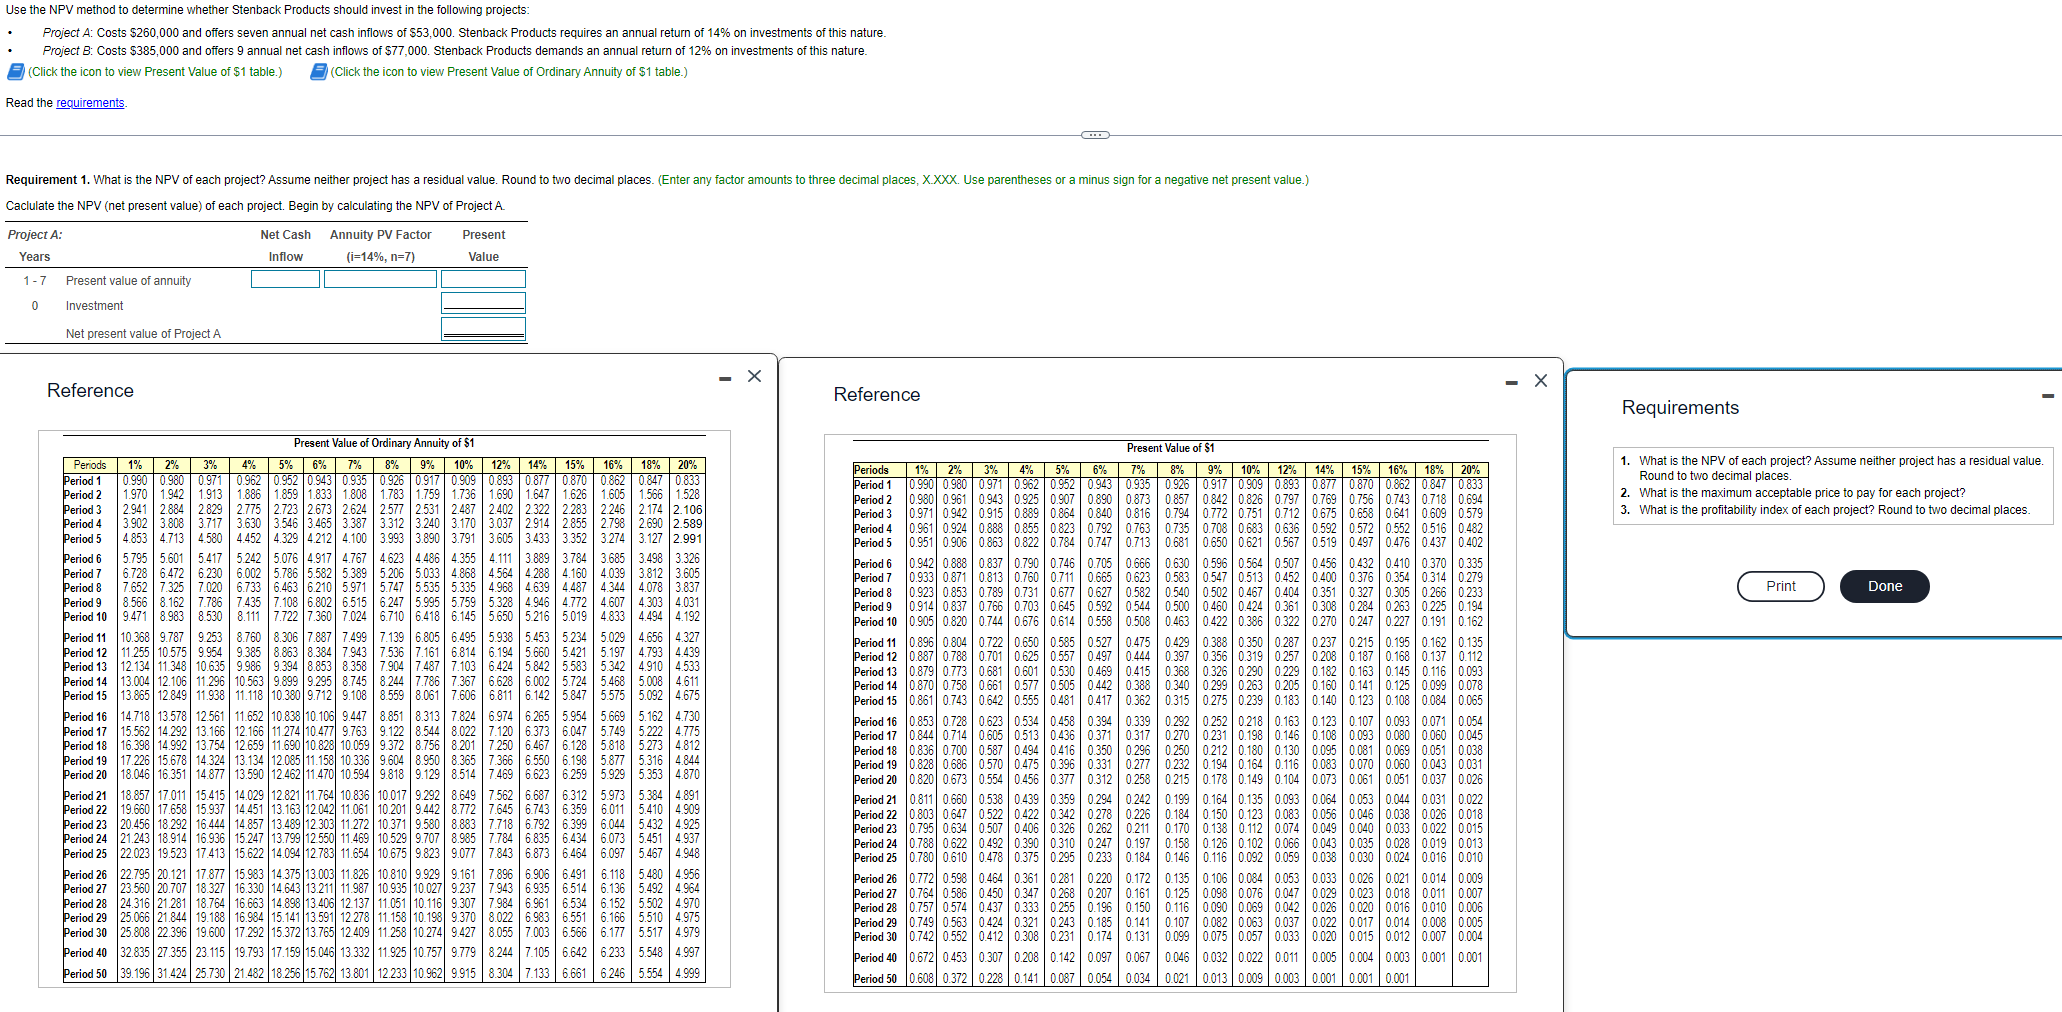Print the Requirements dialog
Viewport: 2062px width, 1012px height.
coord(1780,586)
